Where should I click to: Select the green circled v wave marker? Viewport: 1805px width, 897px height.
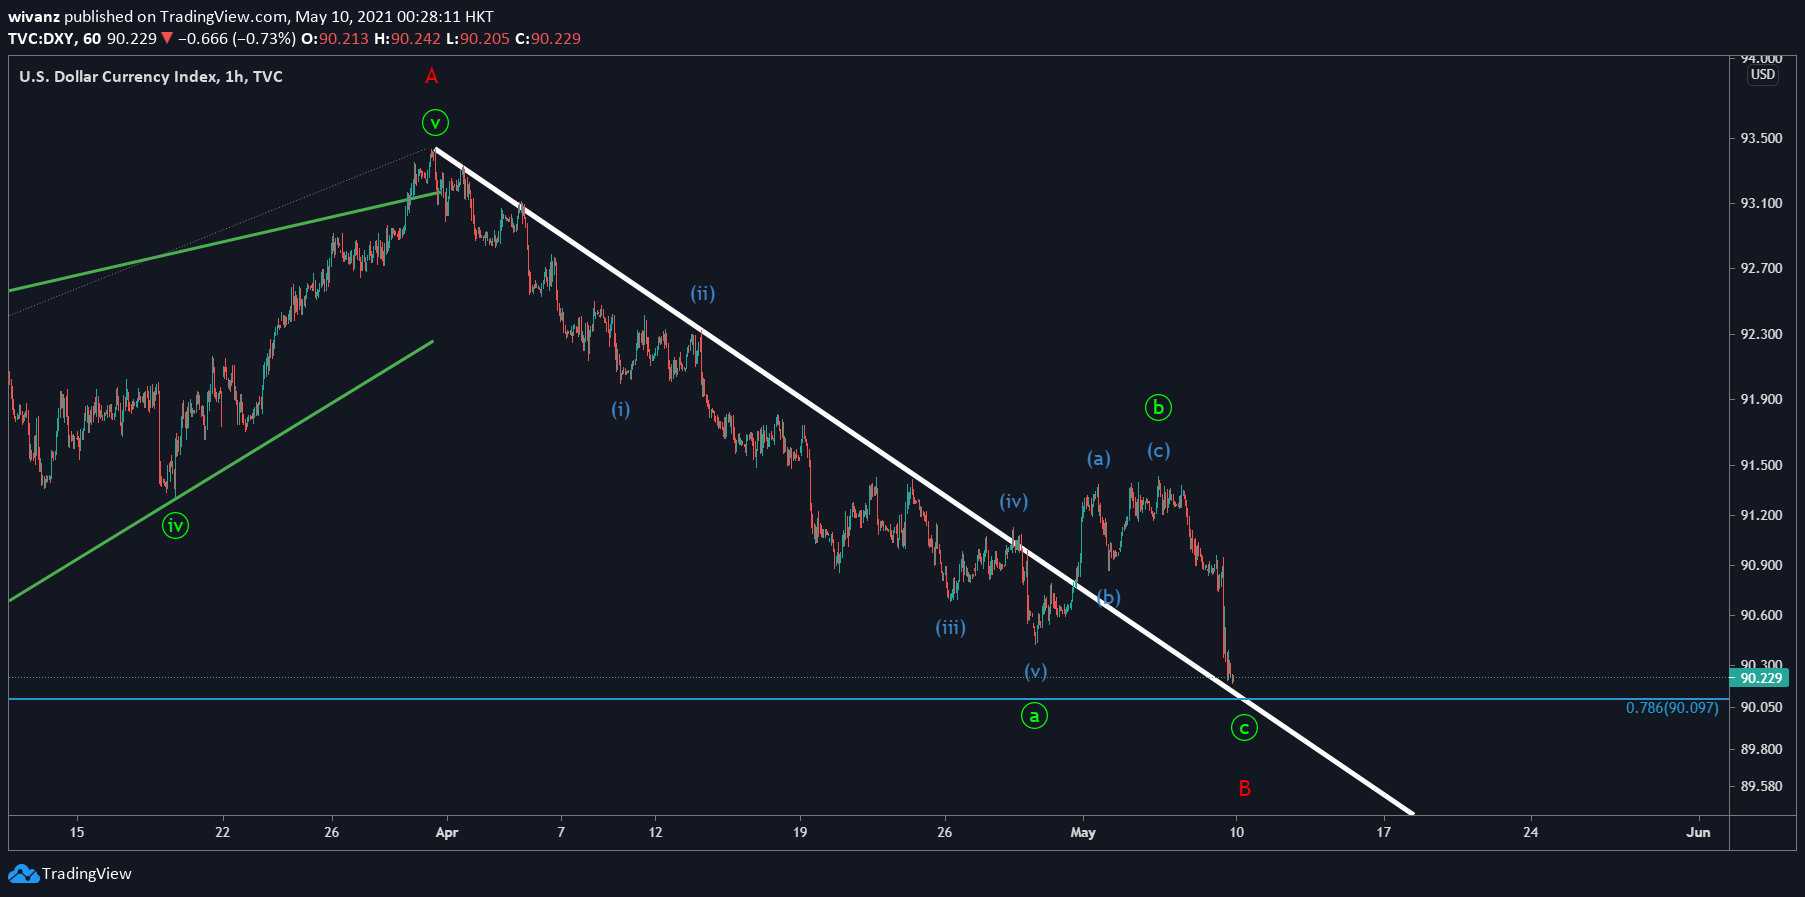point(435,123)
